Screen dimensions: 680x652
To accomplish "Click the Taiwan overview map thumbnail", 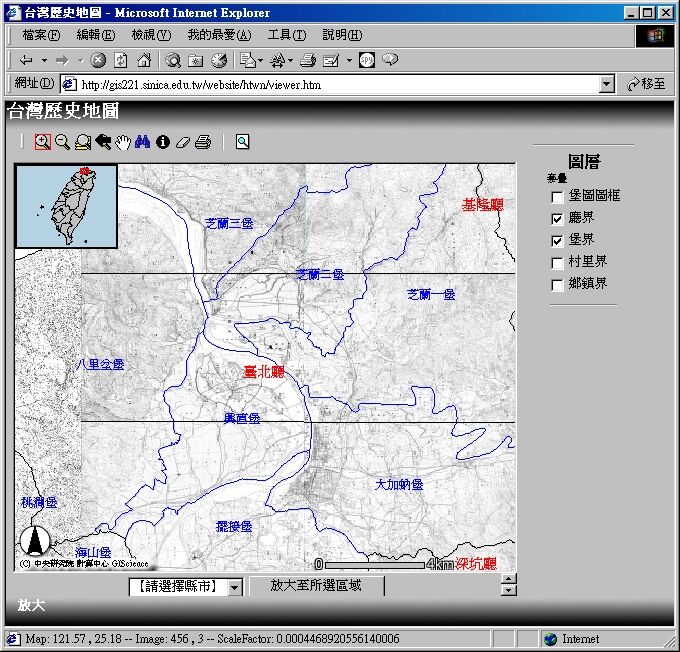I will coord(67,206).
